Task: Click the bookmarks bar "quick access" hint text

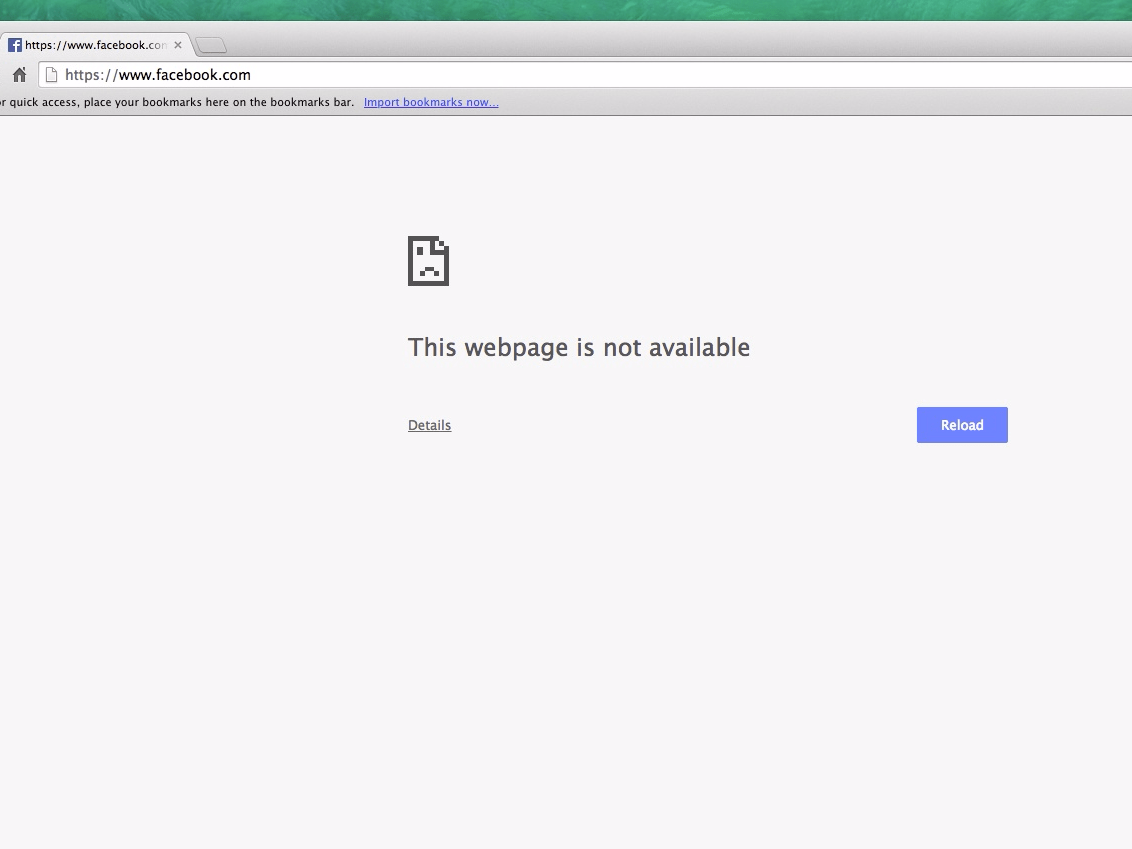Action: [177, 103]
